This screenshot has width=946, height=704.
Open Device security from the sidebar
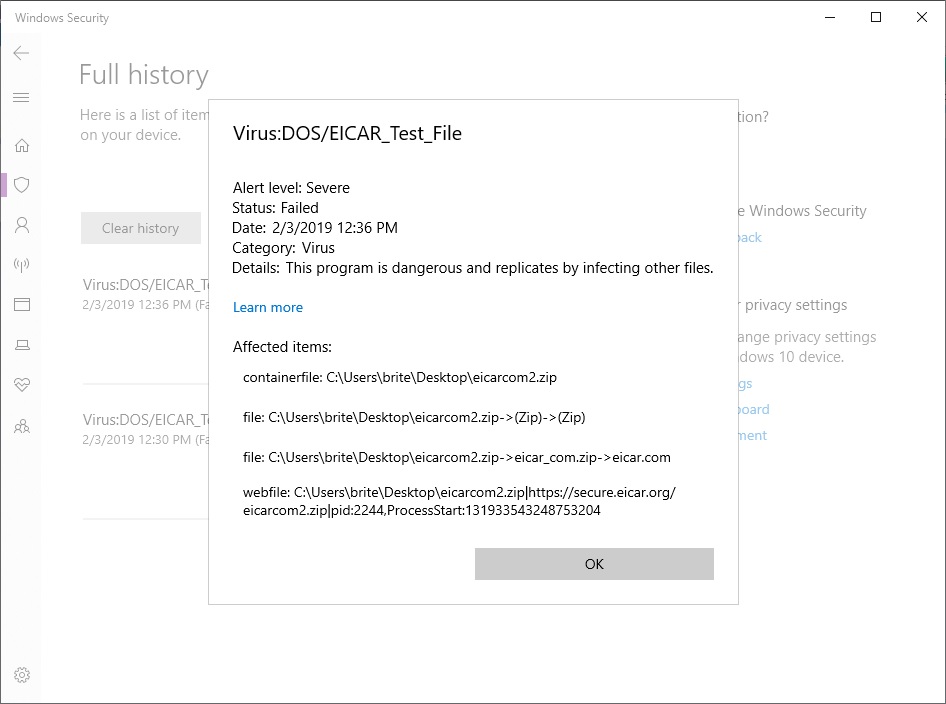coord(22,344)
